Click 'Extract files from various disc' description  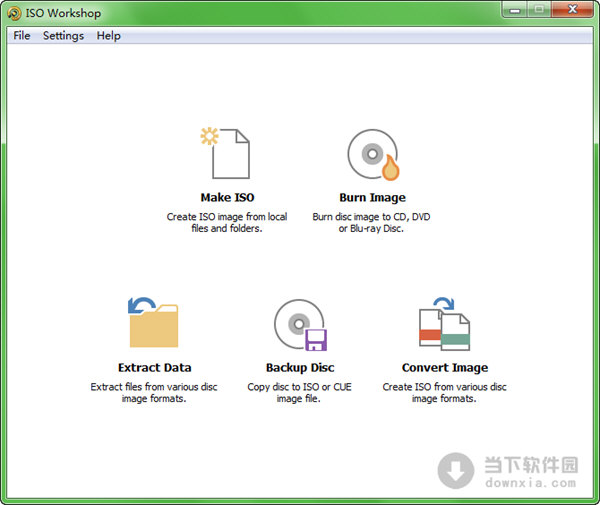pyautogui.click(x=154, y=393)
